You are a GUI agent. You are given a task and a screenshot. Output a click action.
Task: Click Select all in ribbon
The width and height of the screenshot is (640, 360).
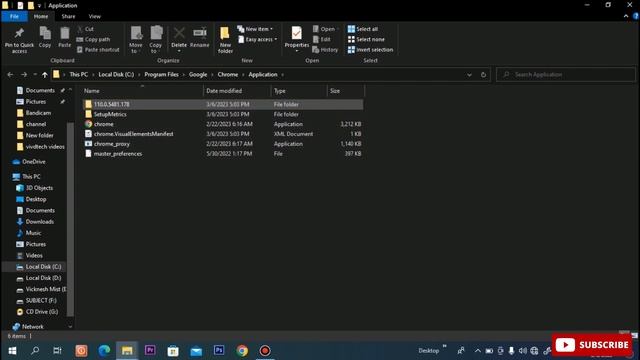click(x=362, y=29)
